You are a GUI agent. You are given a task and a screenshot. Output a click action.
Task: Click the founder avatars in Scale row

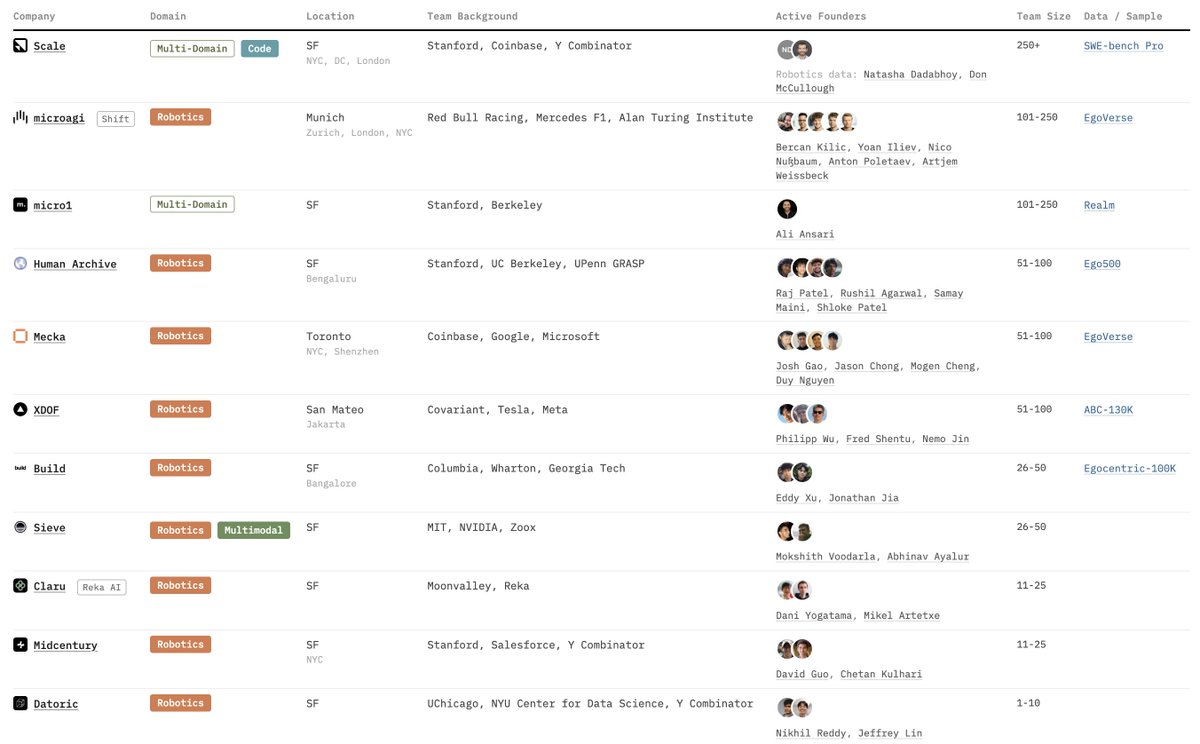[795, 50]
